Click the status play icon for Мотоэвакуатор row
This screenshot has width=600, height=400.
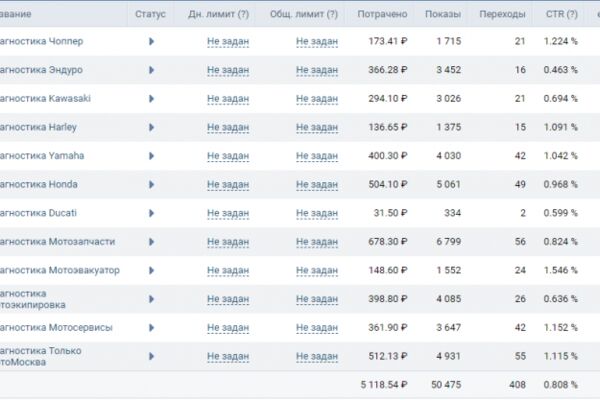point(151,271)
